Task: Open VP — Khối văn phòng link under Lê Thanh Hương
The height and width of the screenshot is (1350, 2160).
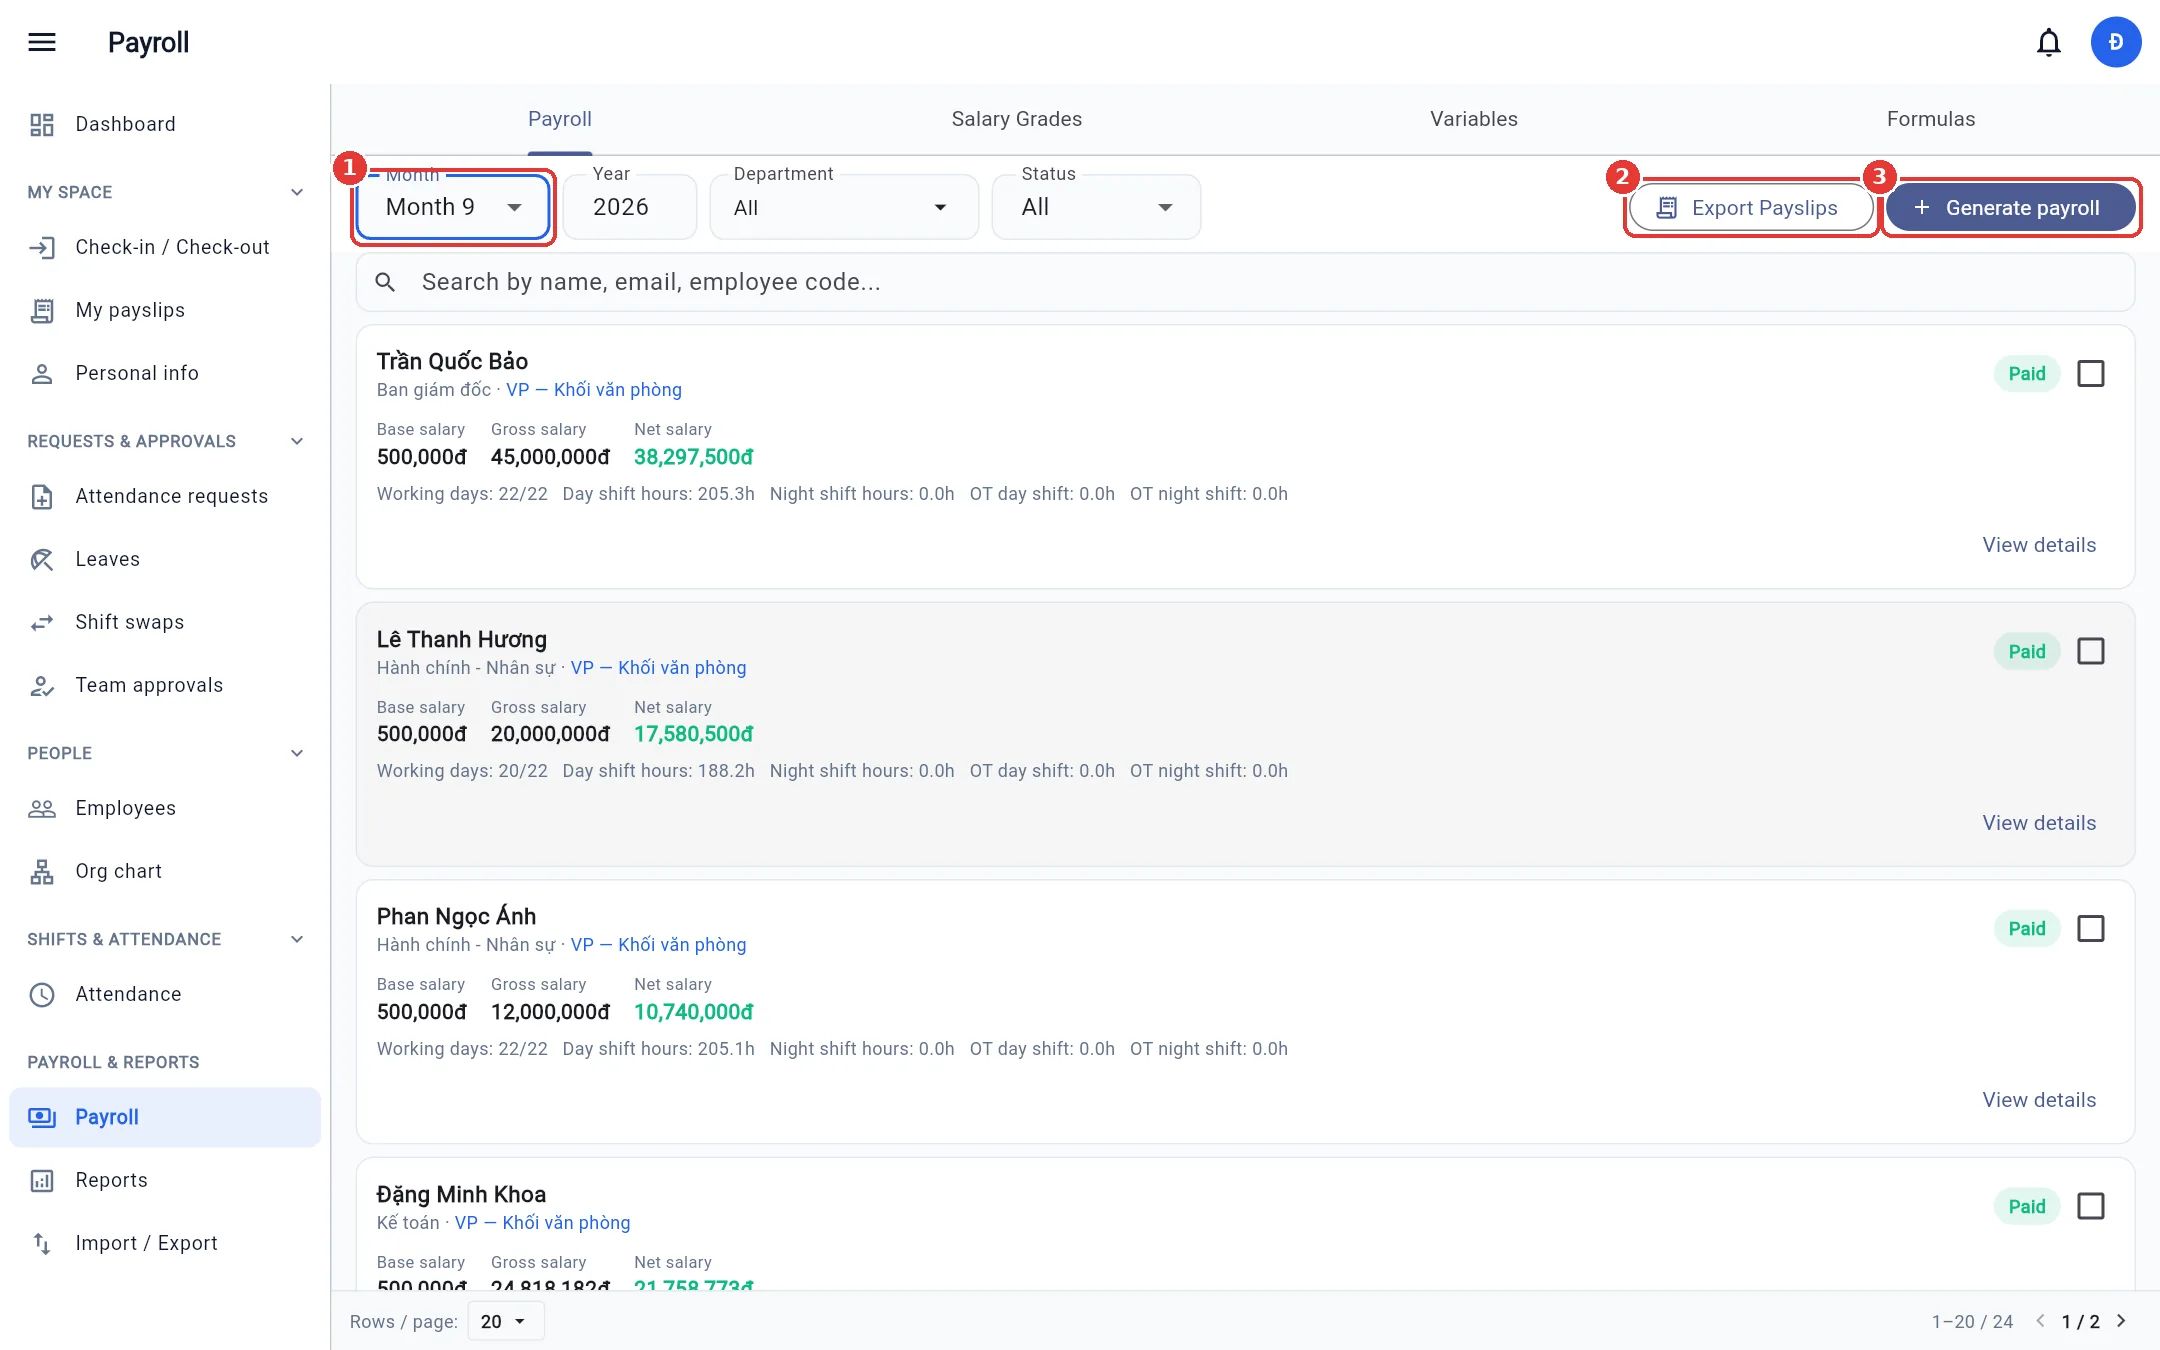Action: (x=658, y=668)
